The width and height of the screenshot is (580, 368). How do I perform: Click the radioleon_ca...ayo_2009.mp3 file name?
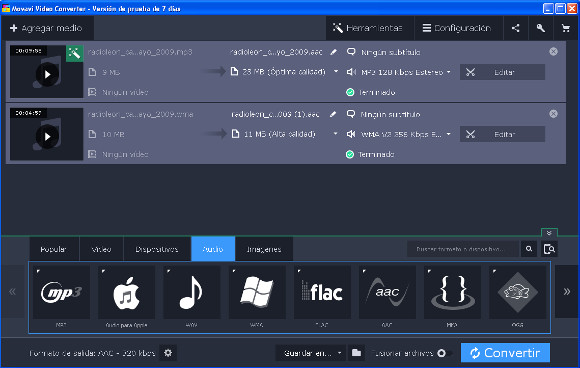click(x=140, y=52)
